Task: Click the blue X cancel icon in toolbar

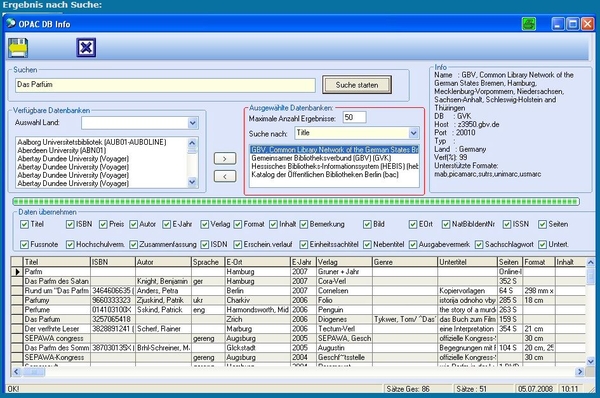Action: [86, 48]
